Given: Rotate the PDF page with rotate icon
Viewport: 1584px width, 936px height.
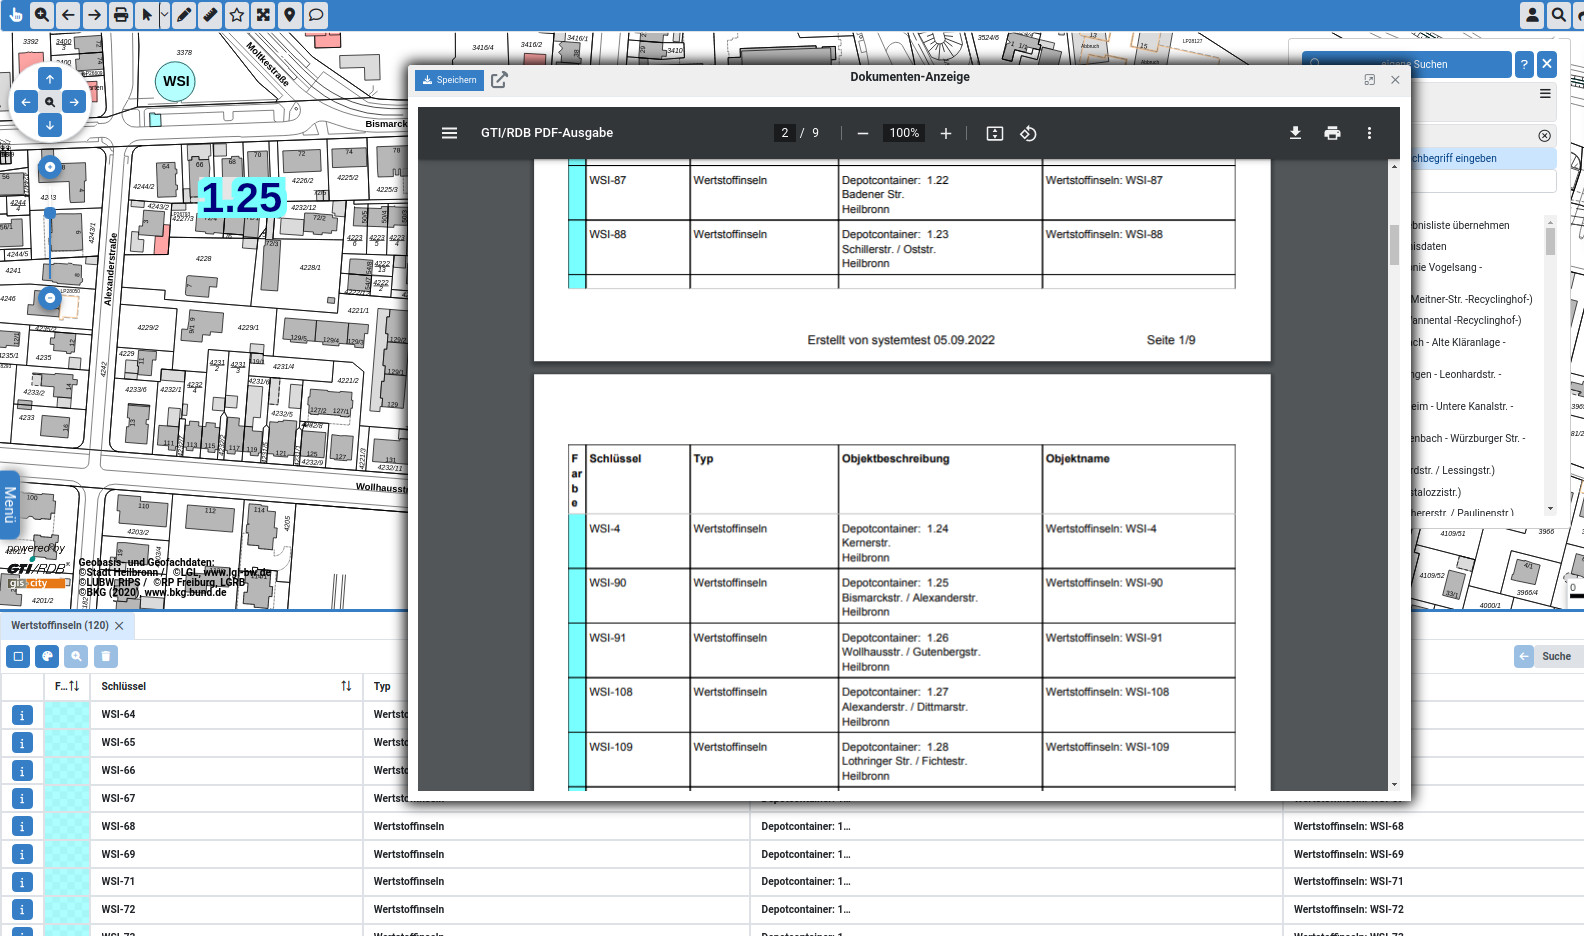Looking at the screenshot, I should (1028, 133).
